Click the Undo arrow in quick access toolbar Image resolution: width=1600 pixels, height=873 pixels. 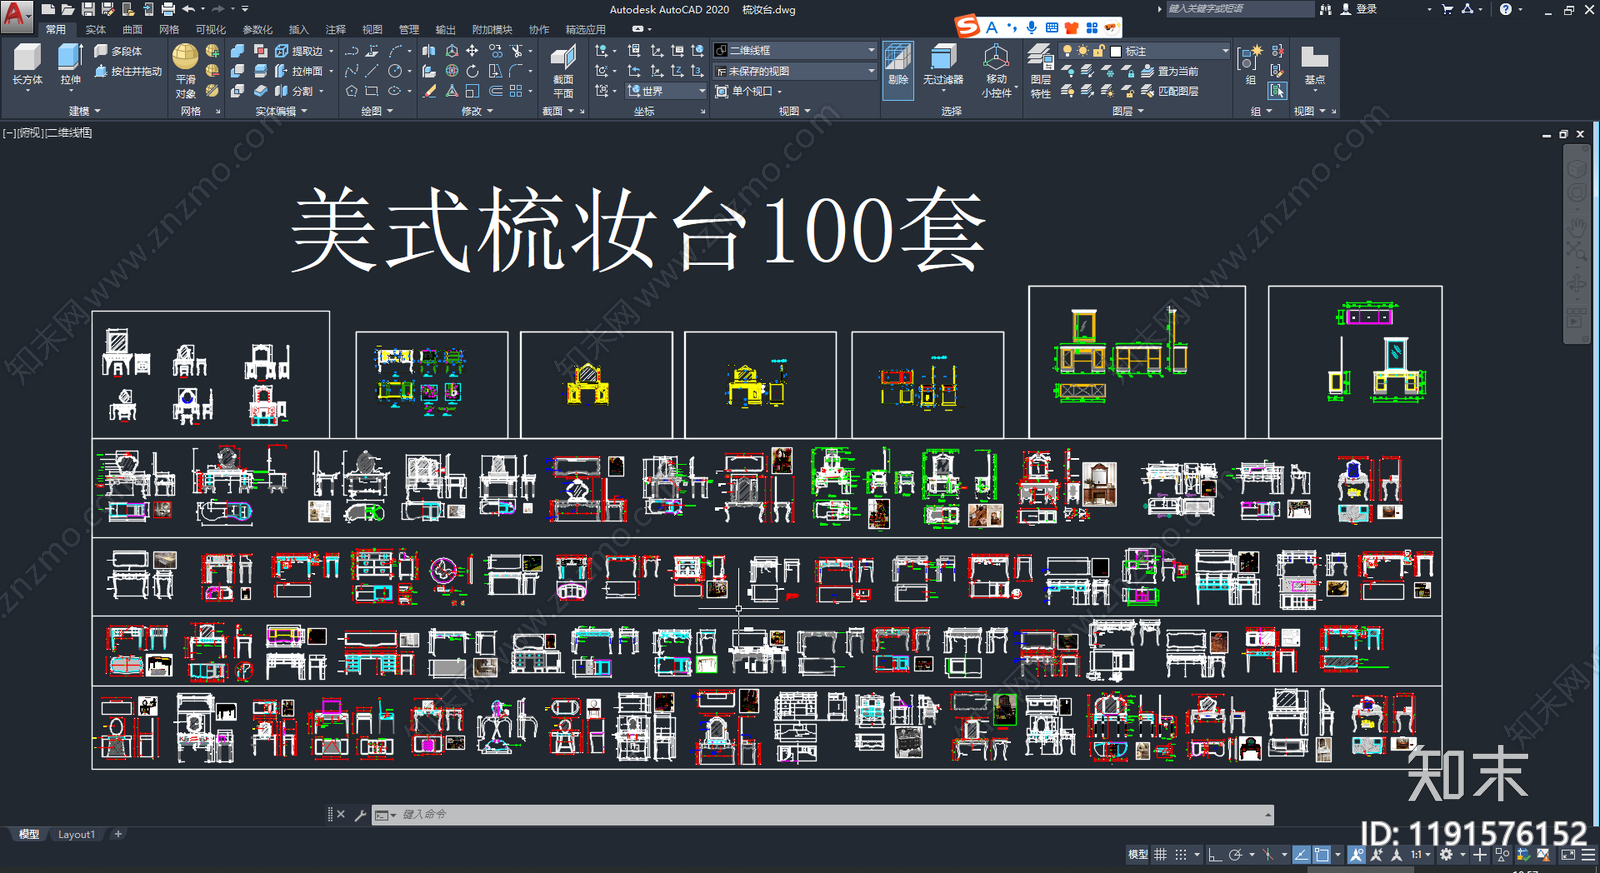tap(188, 9)
